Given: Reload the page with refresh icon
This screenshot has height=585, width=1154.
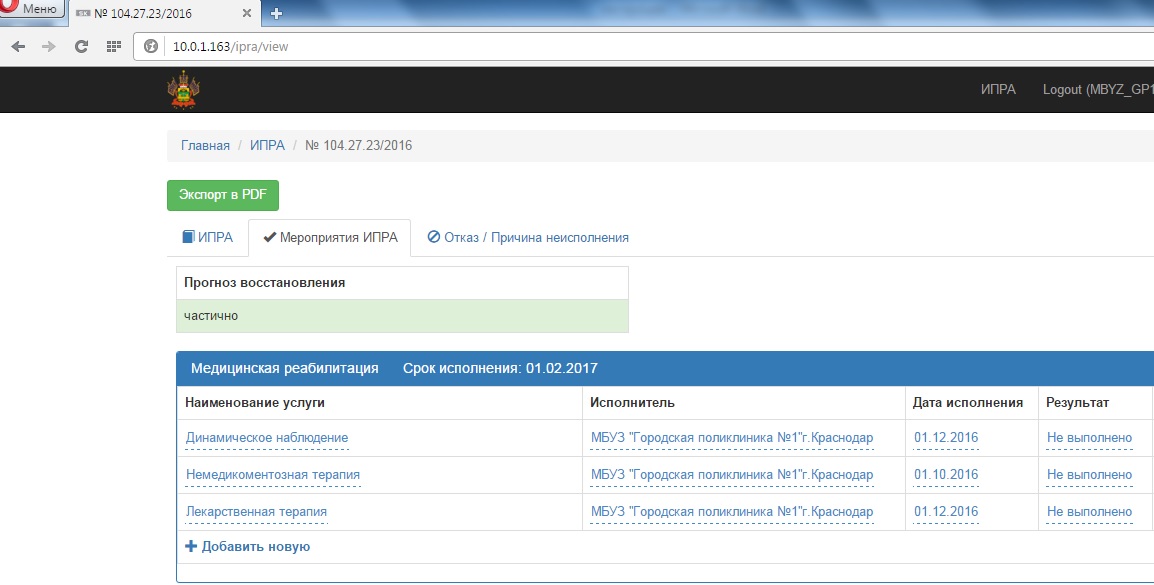Looking at the screenshot, I should point(81,46).
